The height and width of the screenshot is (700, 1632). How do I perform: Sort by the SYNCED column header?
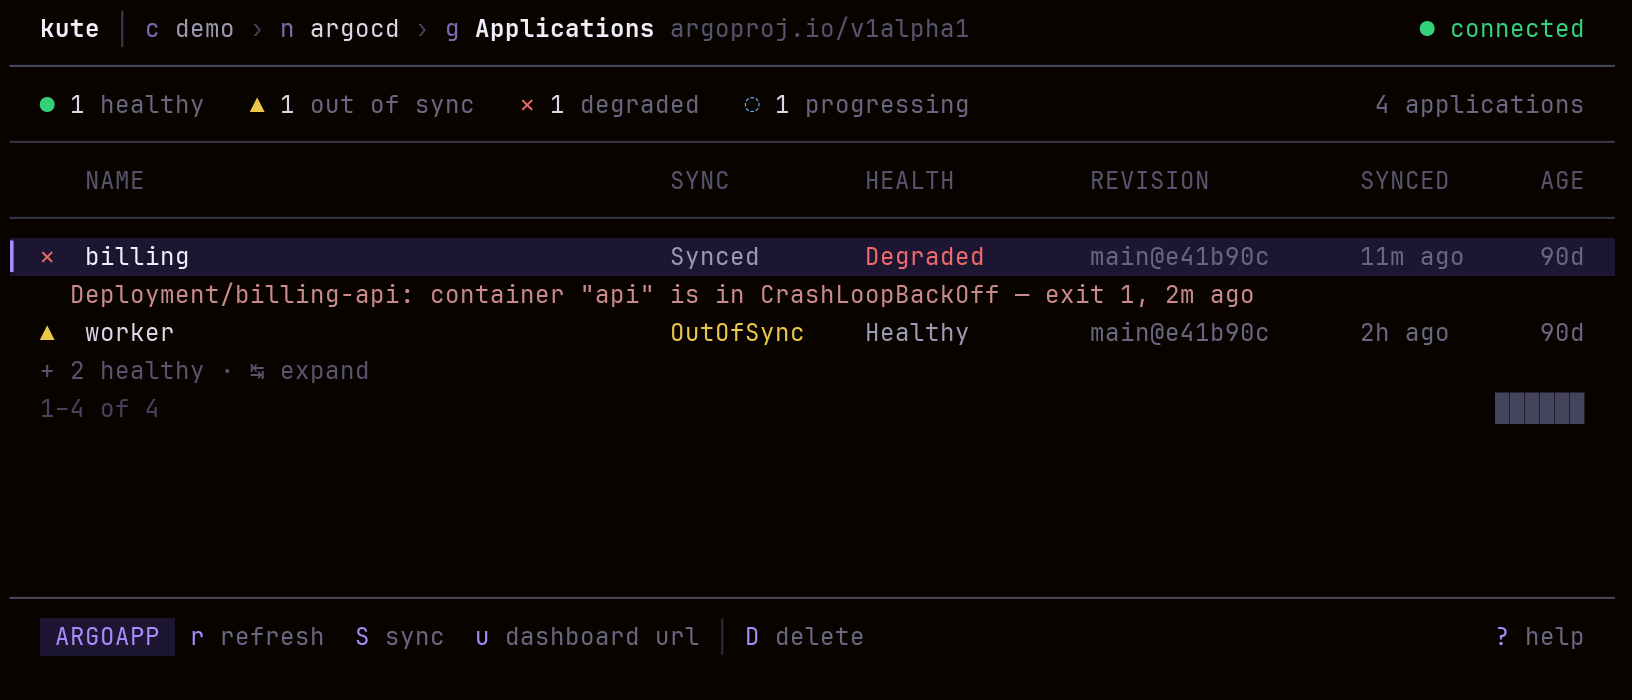point(1405,181)
